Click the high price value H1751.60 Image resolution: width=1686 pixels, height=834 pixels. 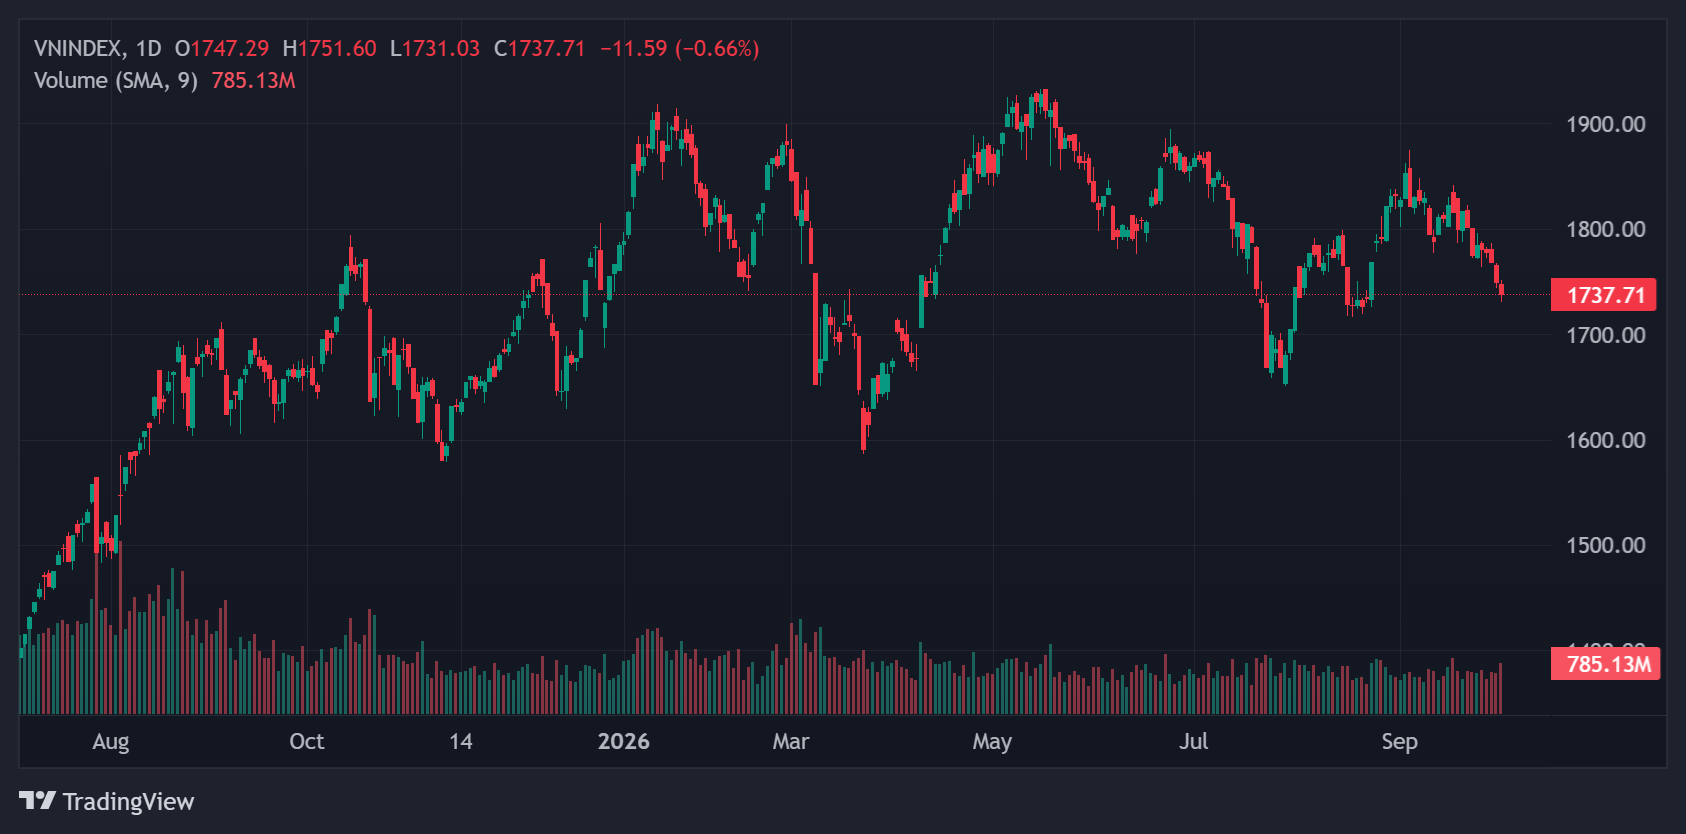tap(330, 48)
